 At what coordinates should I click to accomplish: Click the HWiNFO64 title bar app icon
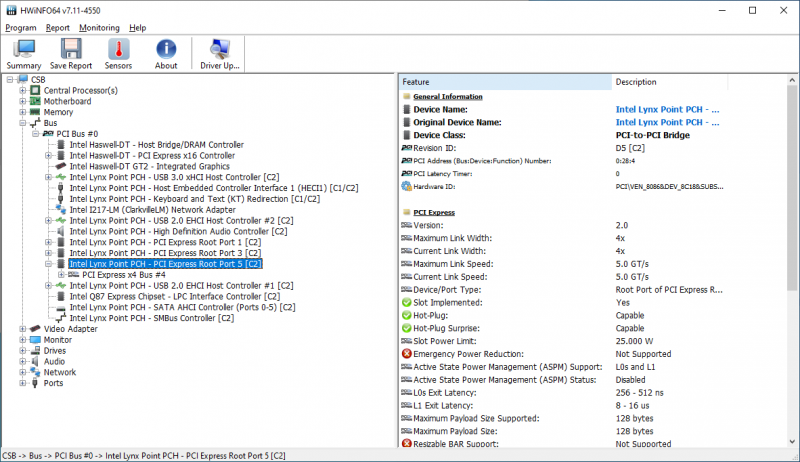11,10
